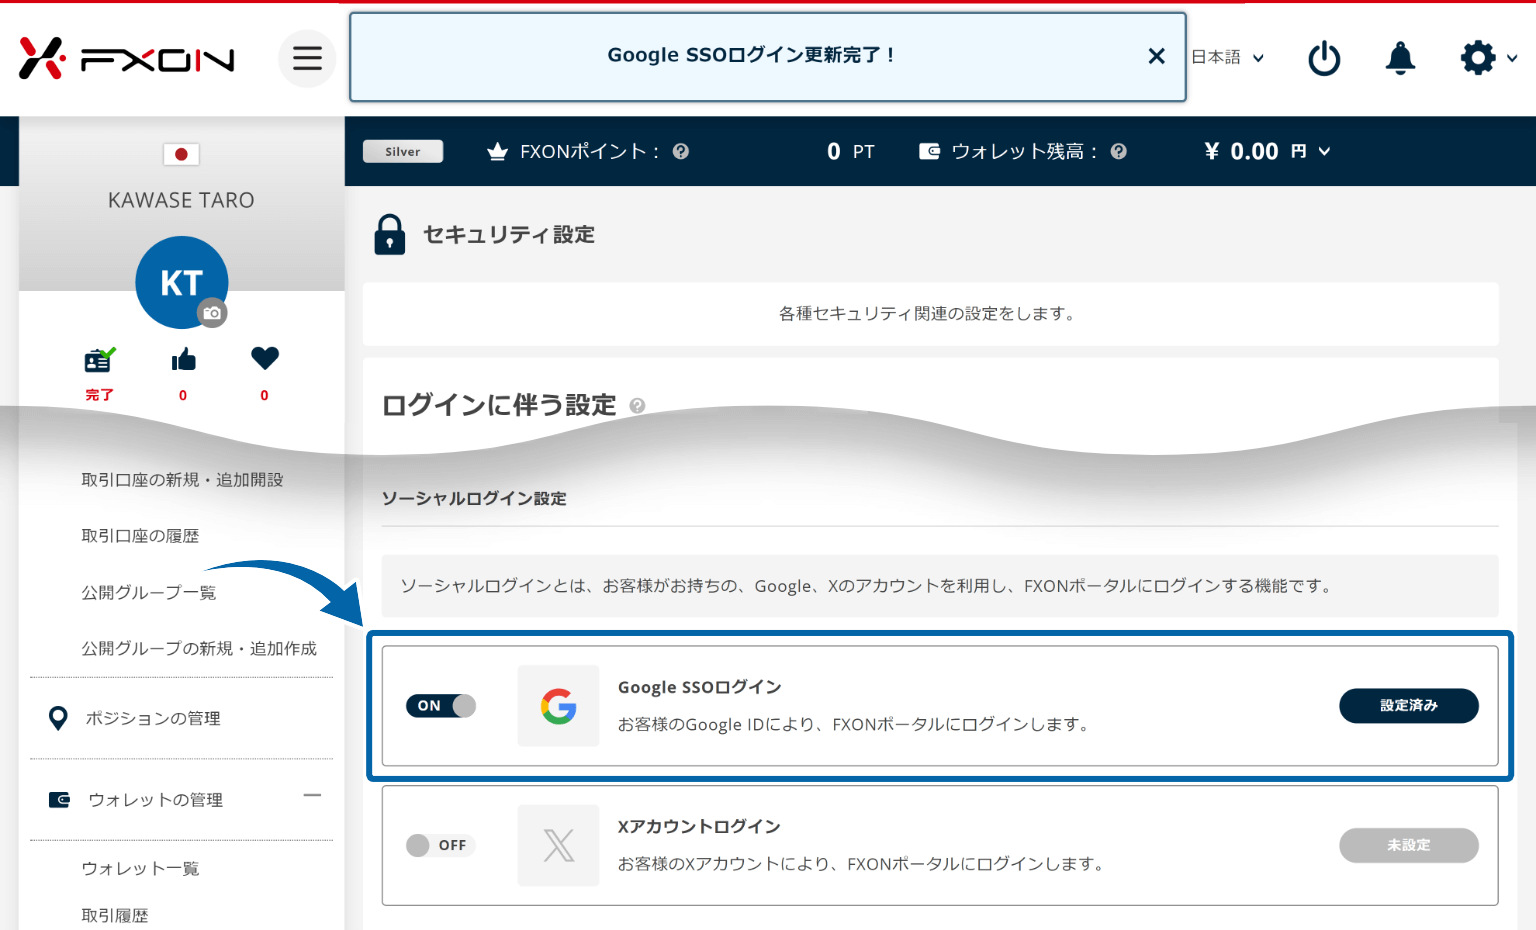Image resolution: width=1536 pixels, height=930 pixels.
Task: Show help for FXONポイント
Action: click(x=681, y=151)
